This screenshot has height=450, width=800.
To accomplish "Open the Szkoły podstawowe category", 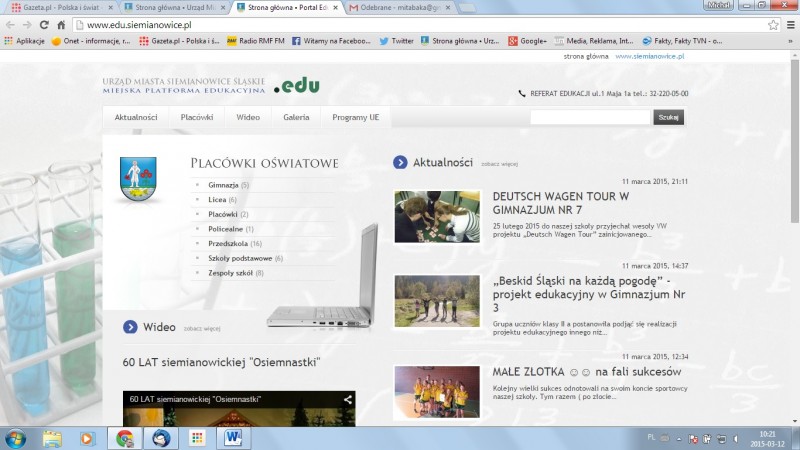I will click(x=245, y=258).
